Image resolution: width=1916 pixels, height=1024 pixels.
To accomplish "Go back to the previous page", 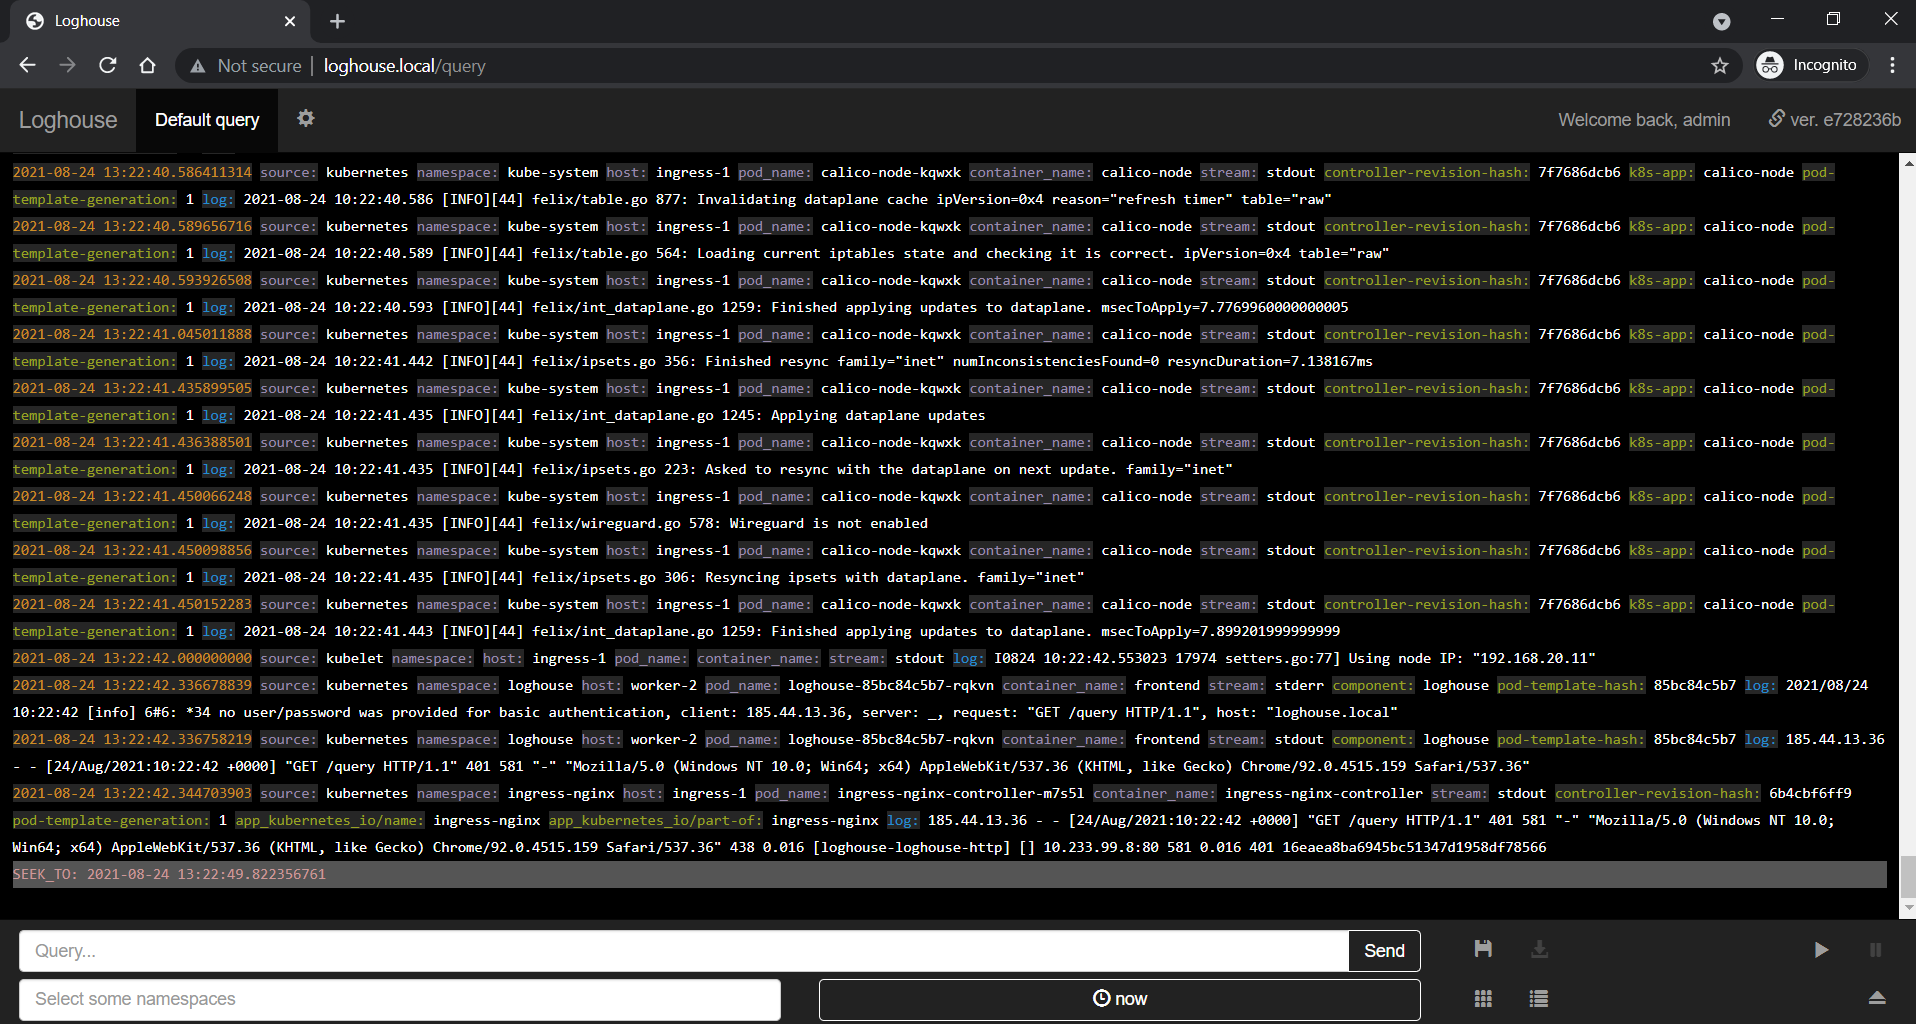I will pos(27,65).
